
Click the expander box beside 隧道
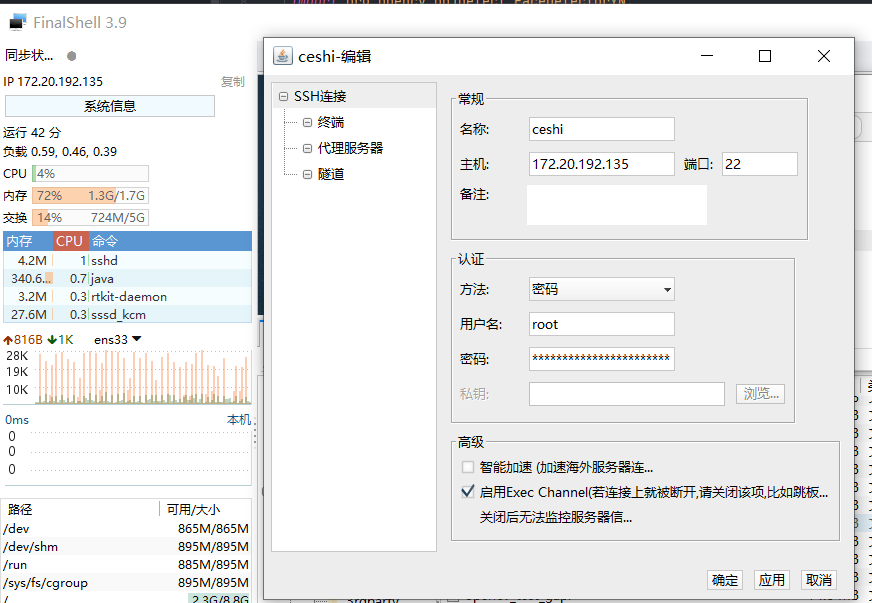[308, 174]
